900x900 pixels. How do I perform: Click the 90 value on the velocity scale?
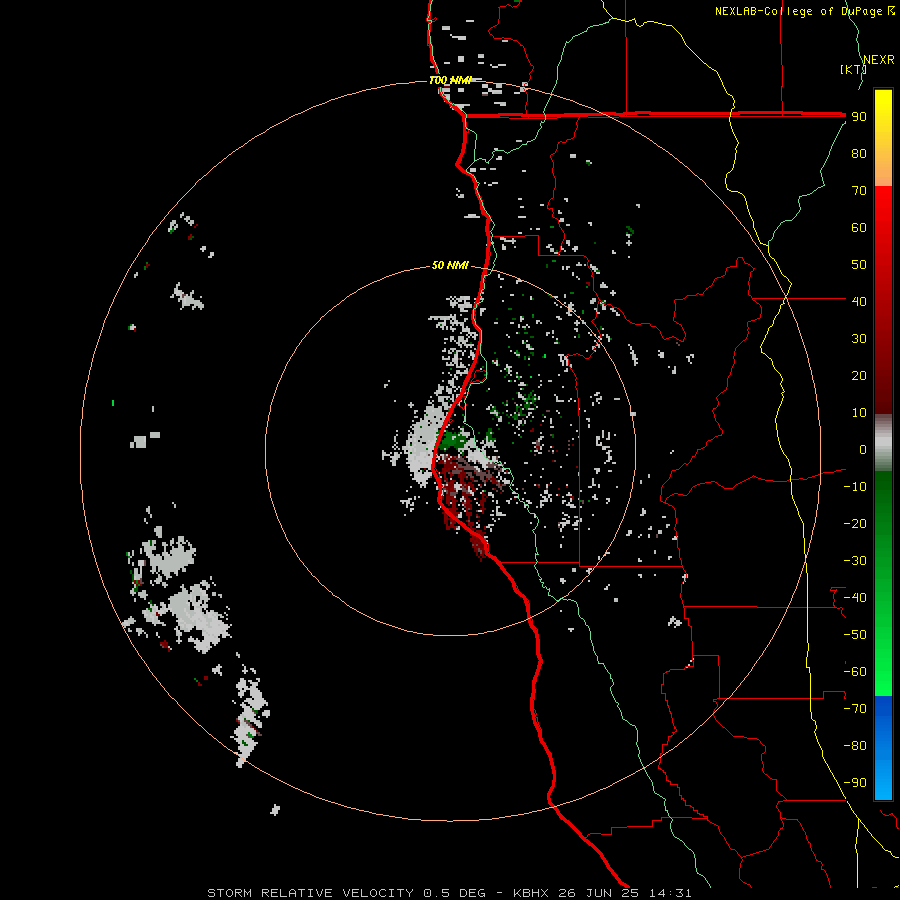click(x=859, y=117)
